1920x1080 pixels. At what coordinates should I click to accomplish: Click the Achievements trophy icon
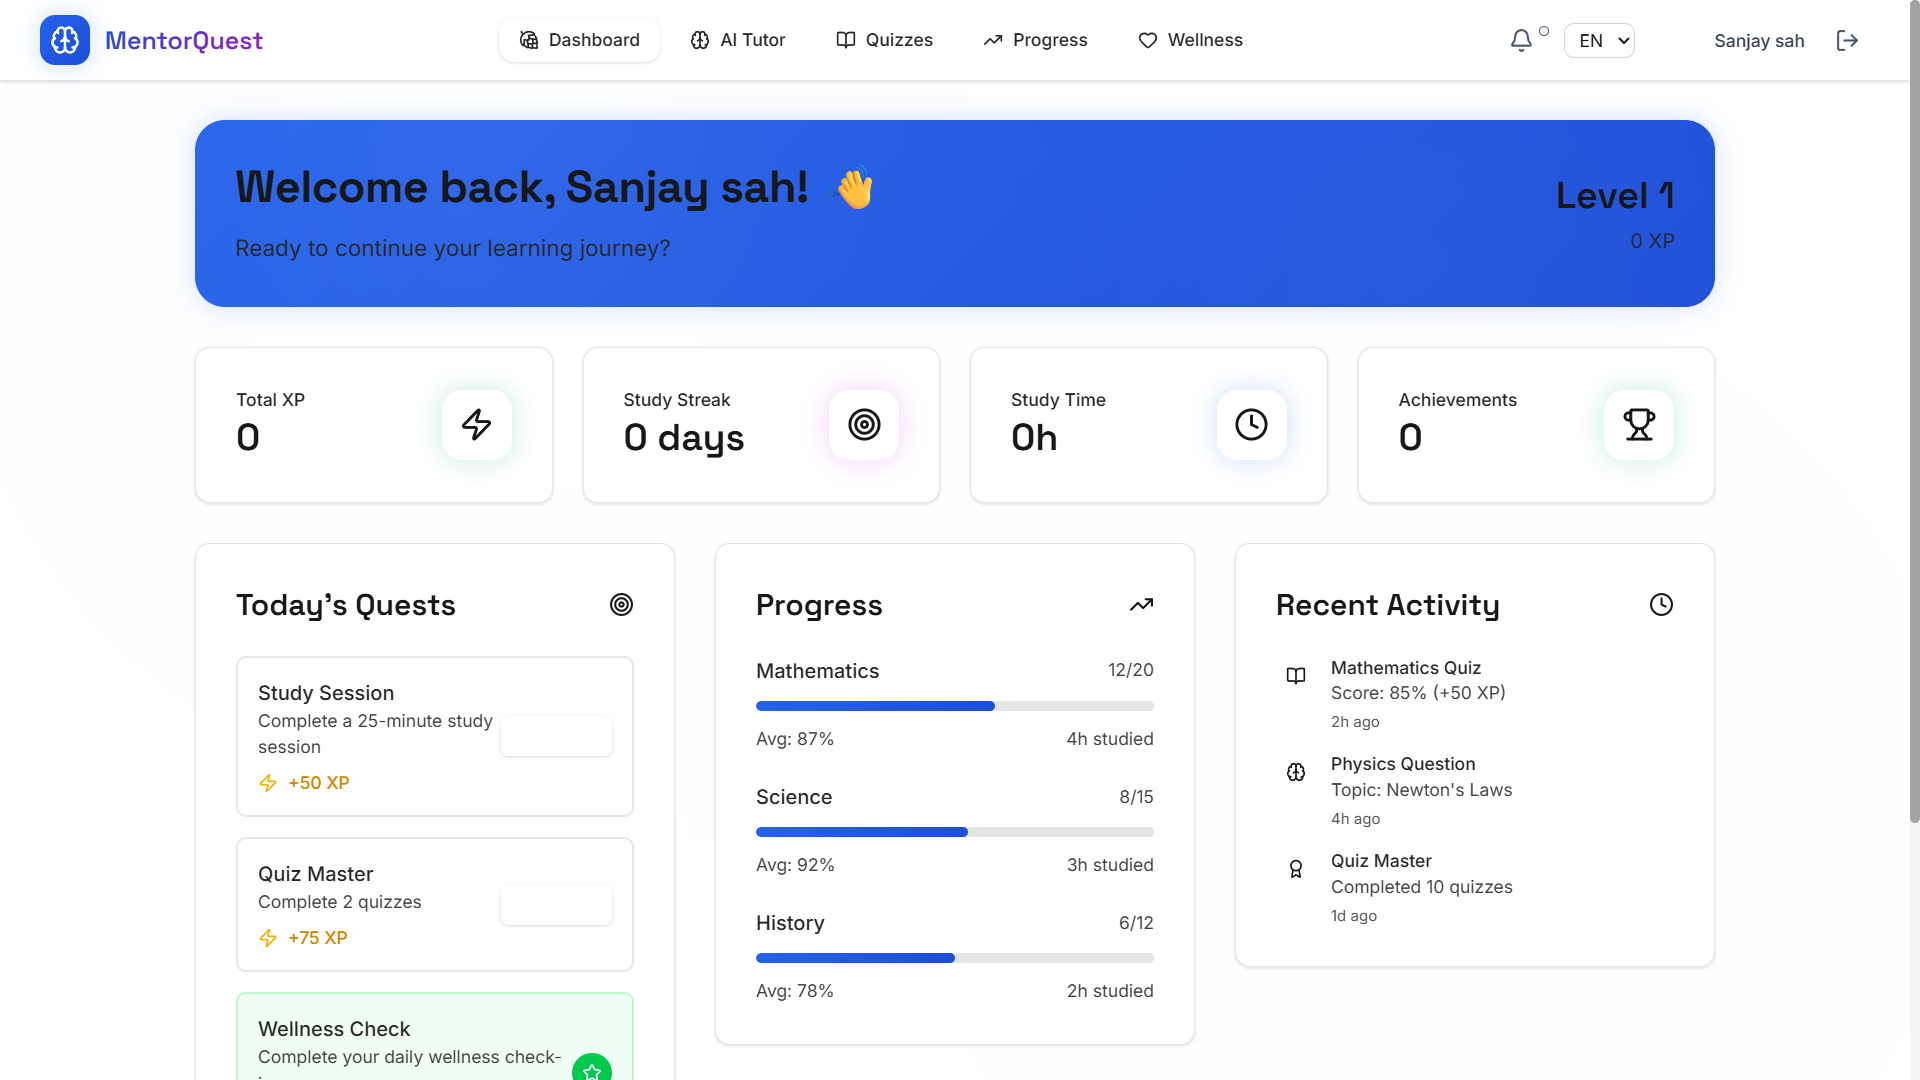click(x=1638, y=425)
